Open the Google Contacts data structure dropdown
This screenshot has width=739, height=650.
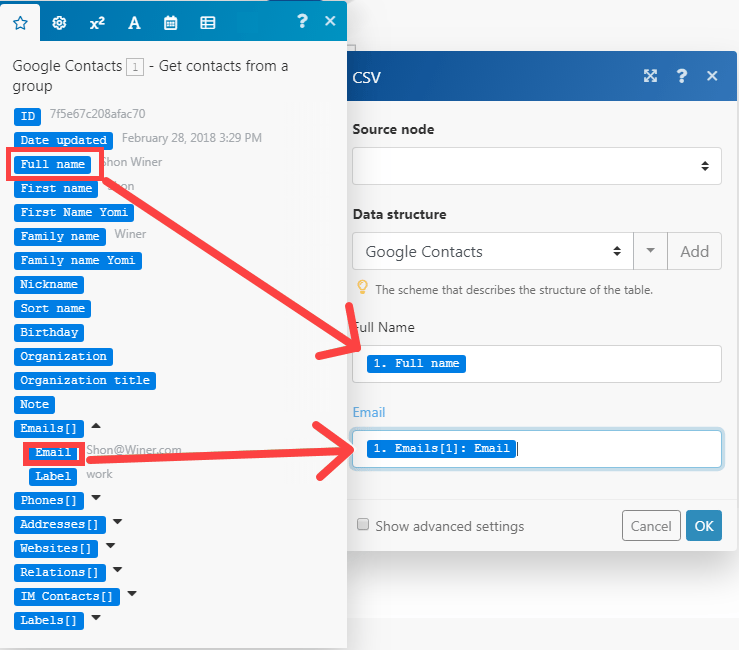(x=493, y=251)
